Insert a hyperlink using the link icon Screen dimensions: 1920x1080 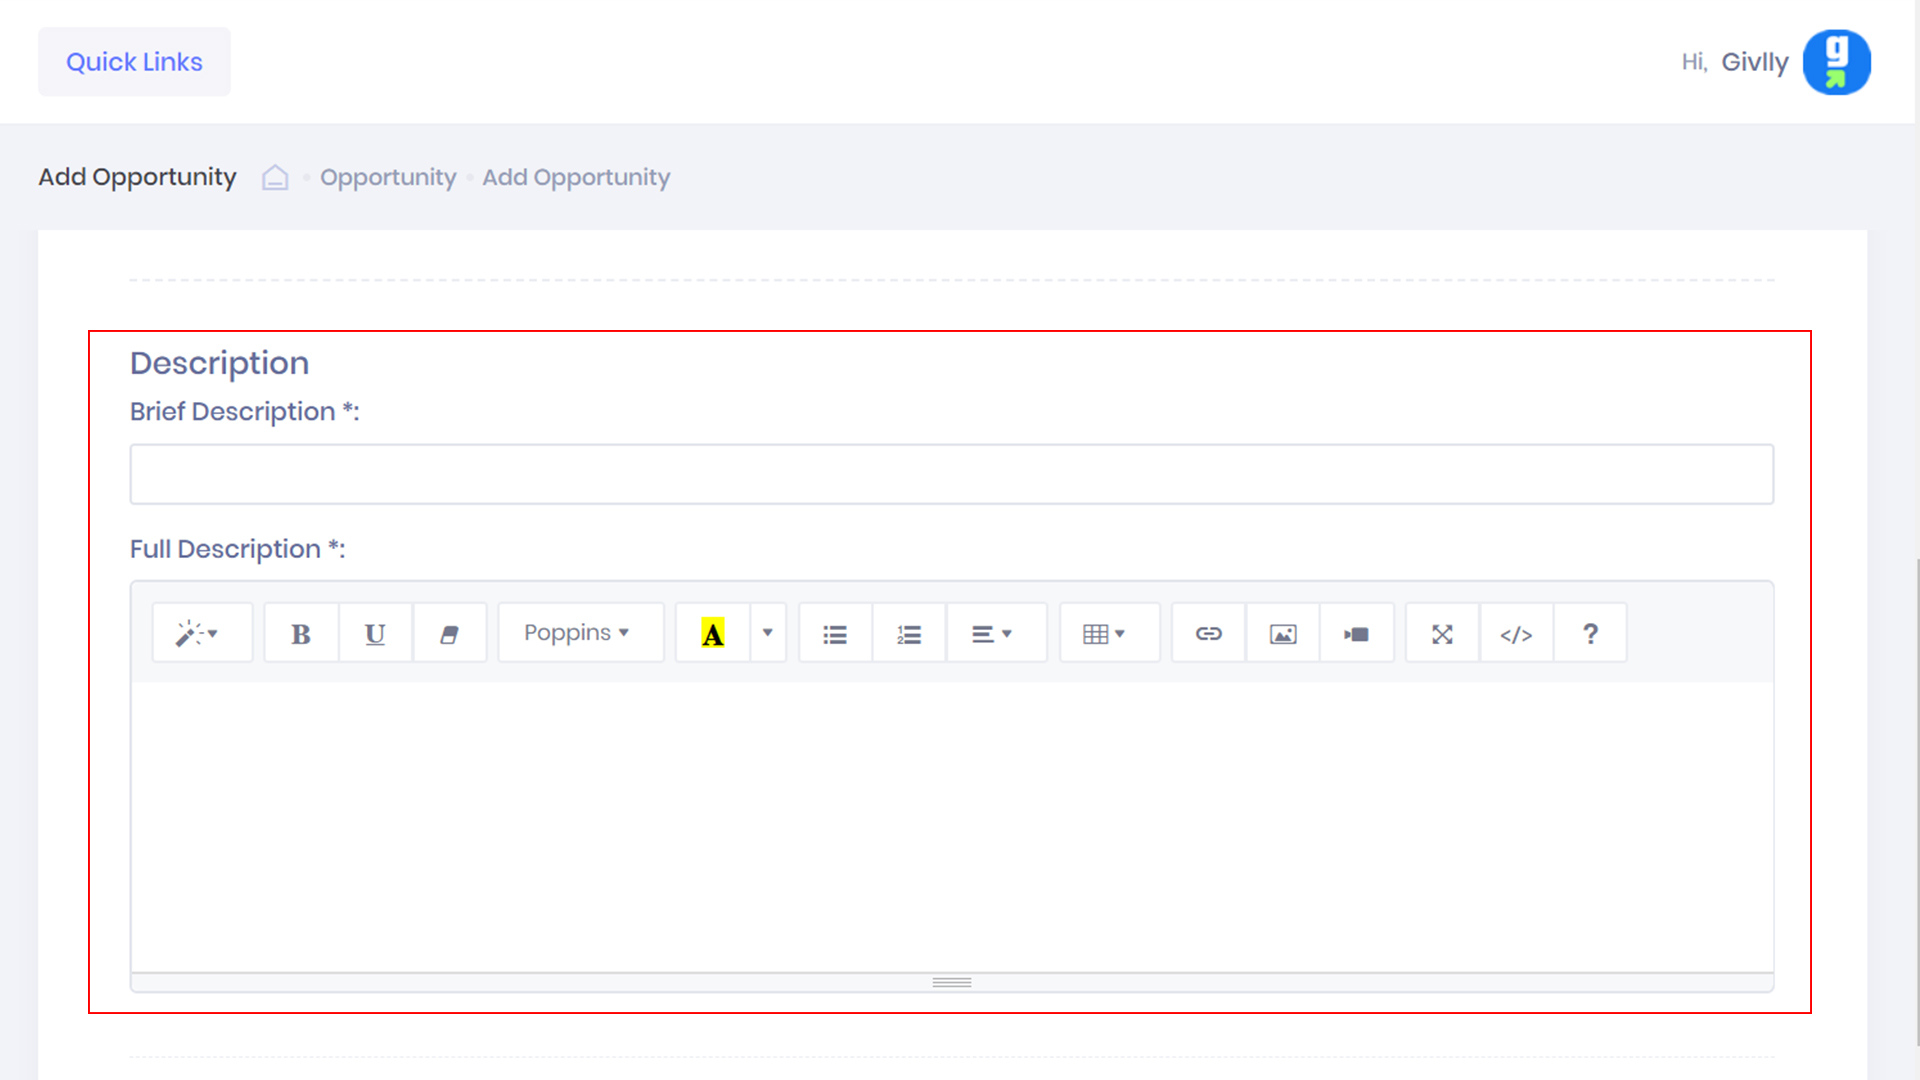(1209, 634)
